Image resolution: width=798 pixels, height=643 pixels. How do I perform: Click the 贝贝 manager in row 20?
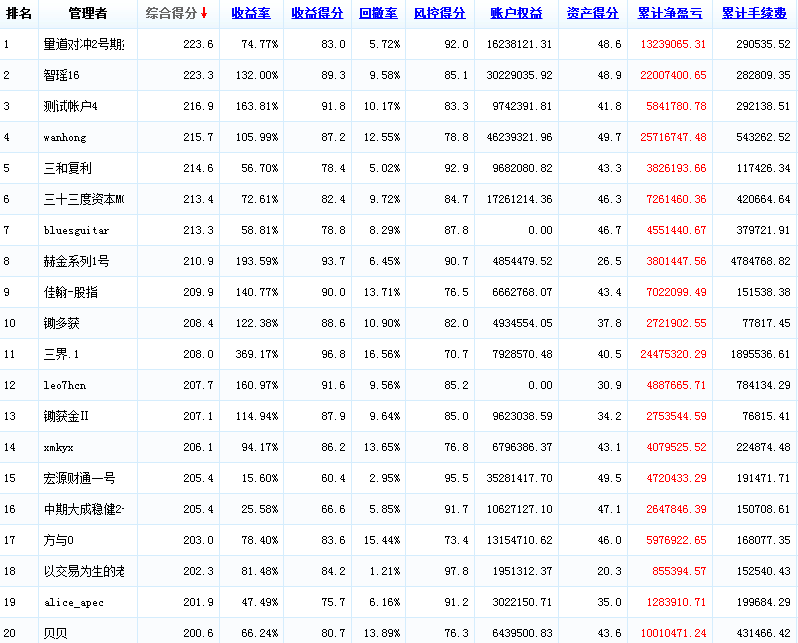[55, 633]
